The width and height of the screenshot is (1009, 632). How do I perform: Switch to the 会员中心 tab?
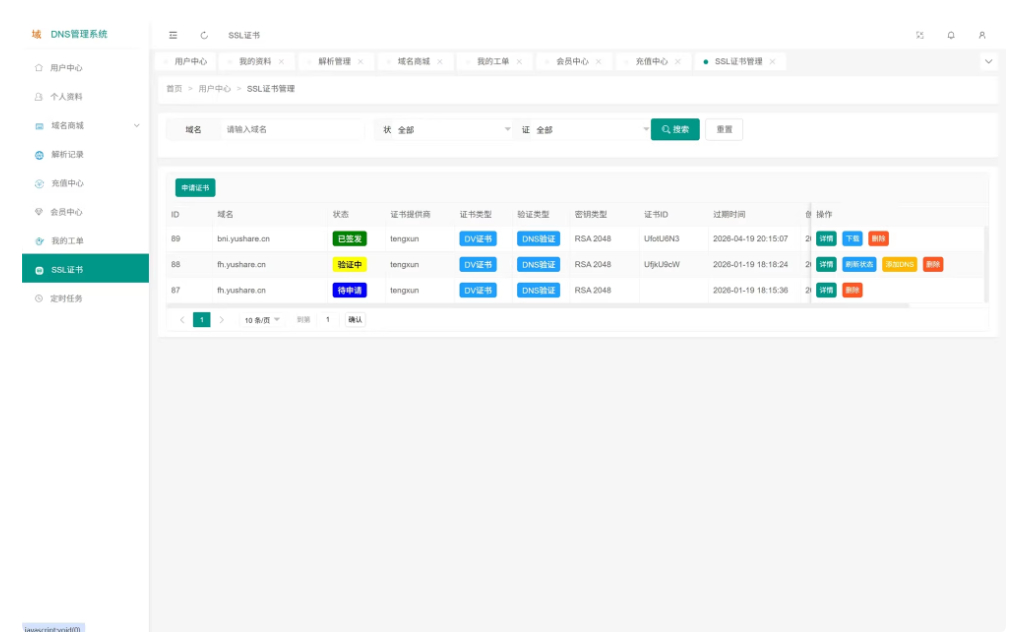pos(572,62)
